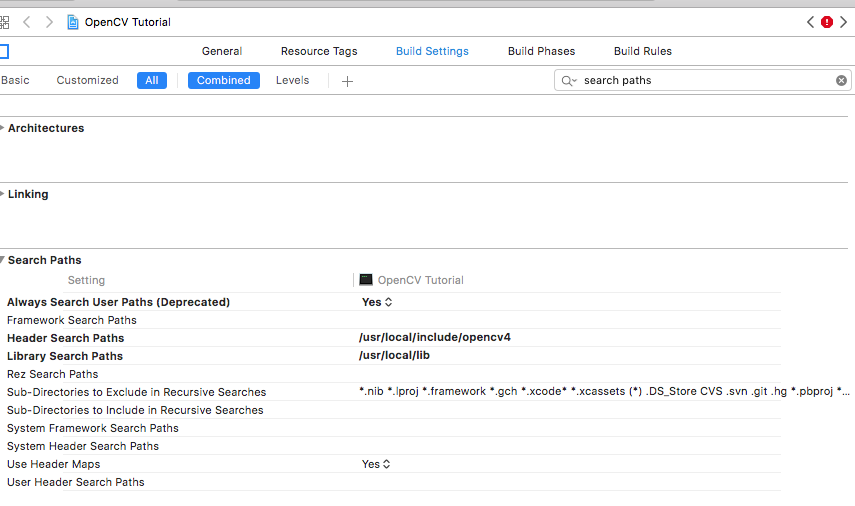Click the red error issue indicator
This screenshot has width=855, height=506.
click(827, 22)
